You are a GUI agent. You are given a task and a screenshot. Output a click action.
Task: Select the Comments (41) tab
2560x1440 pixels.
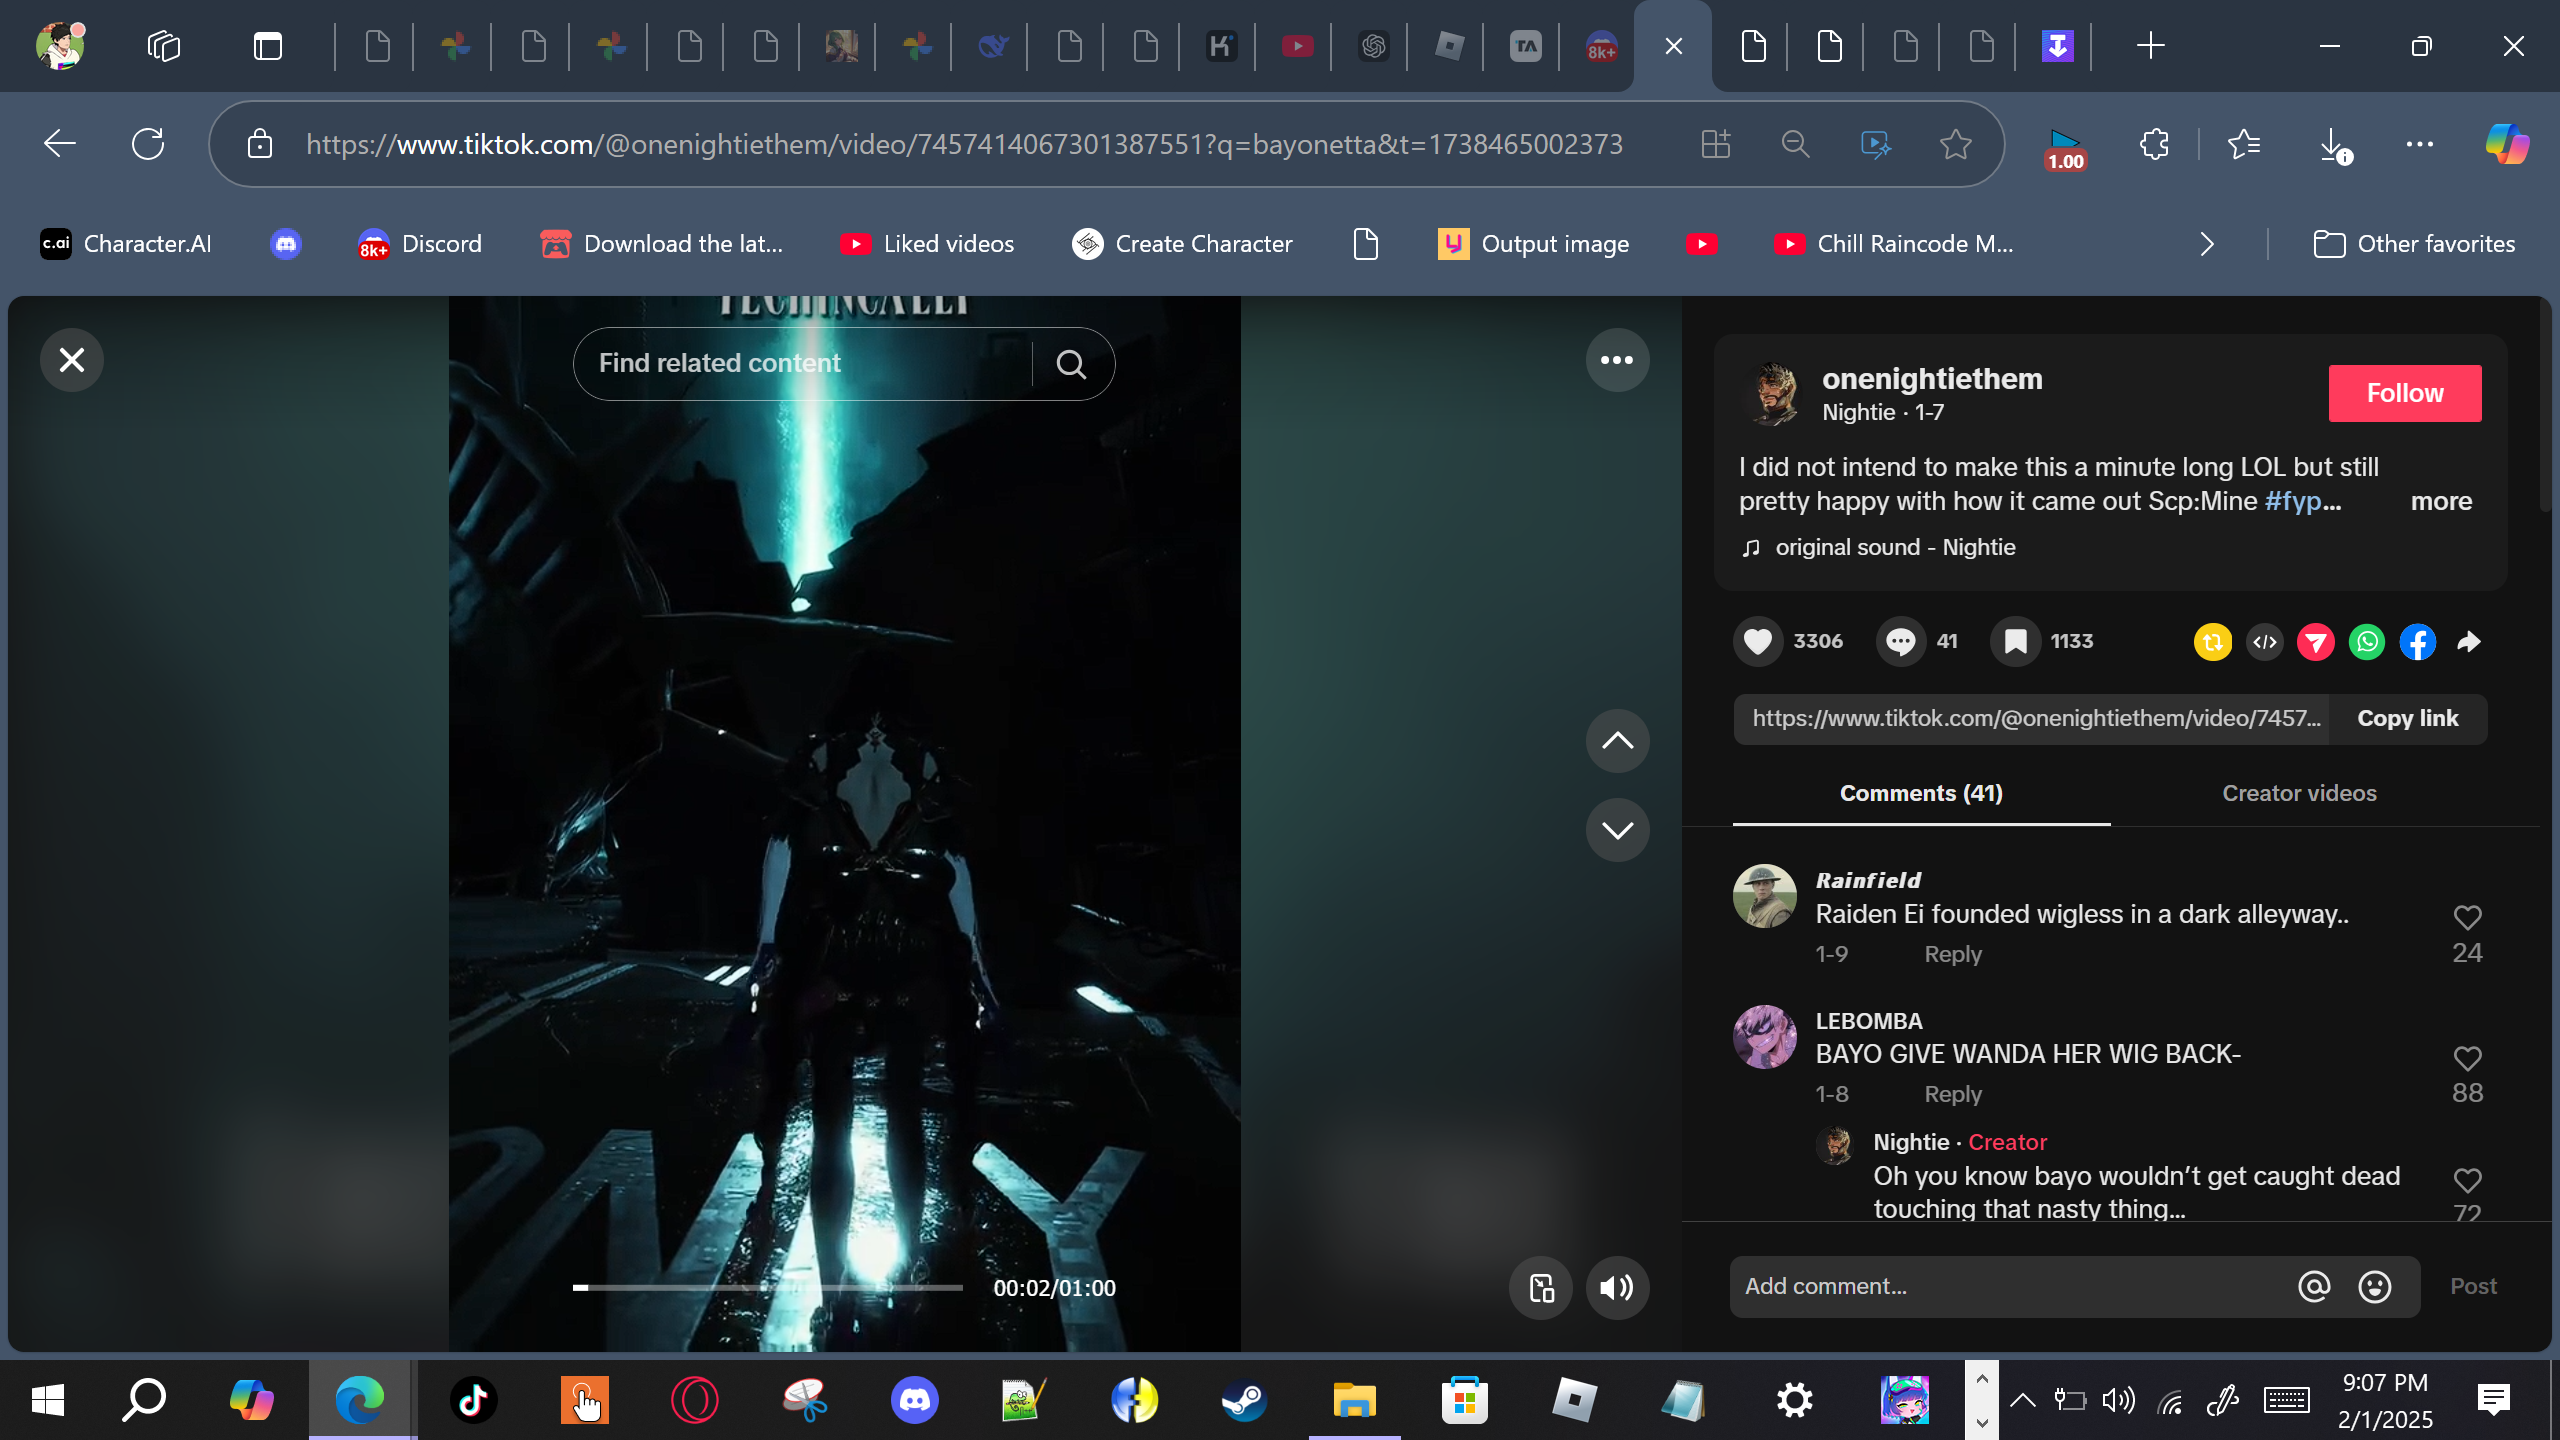1921,793
